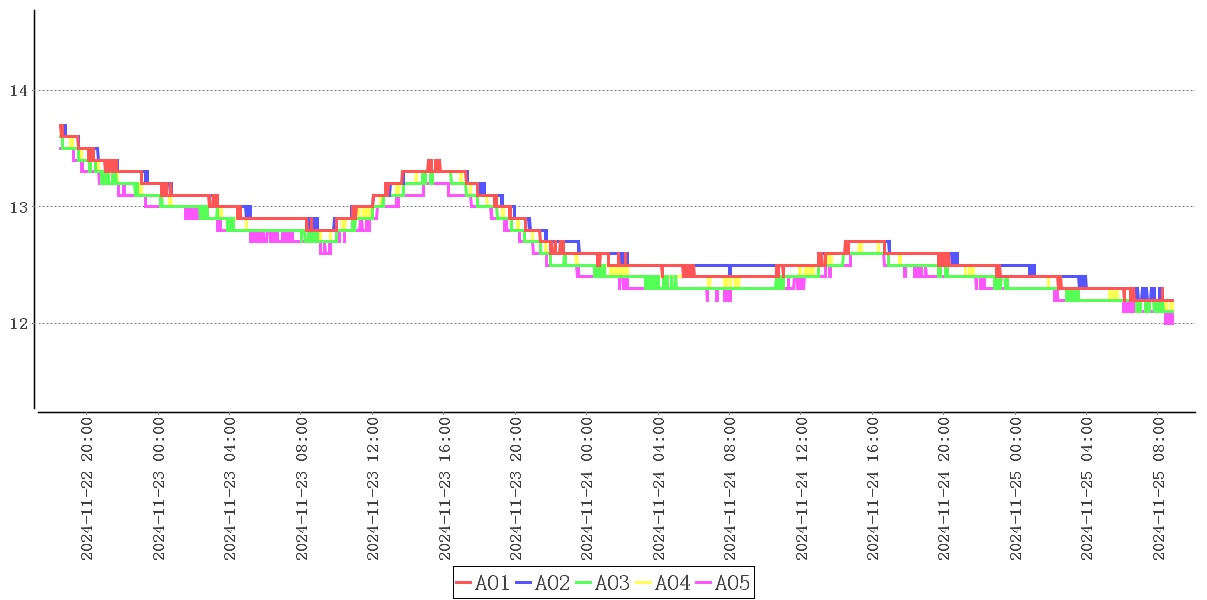Click the yellow A04 legend line swatch
Viewport: 1207px width, 600px height.
point(643,583)
